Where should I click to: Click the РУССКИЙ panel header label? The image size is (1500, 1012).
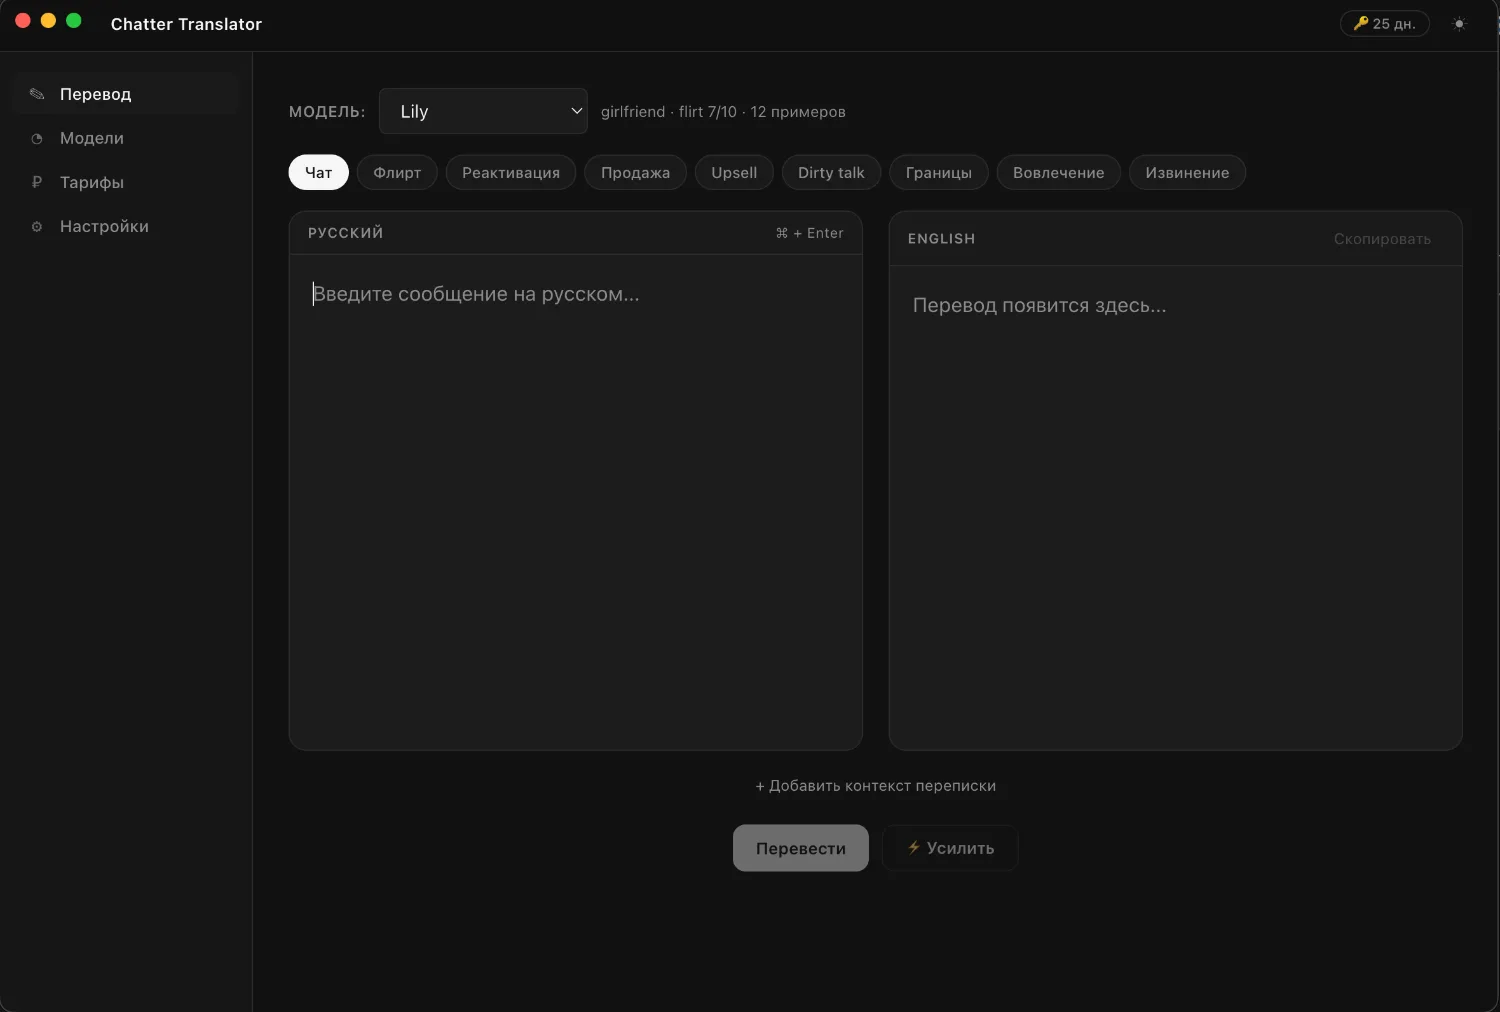coord(345,233)
